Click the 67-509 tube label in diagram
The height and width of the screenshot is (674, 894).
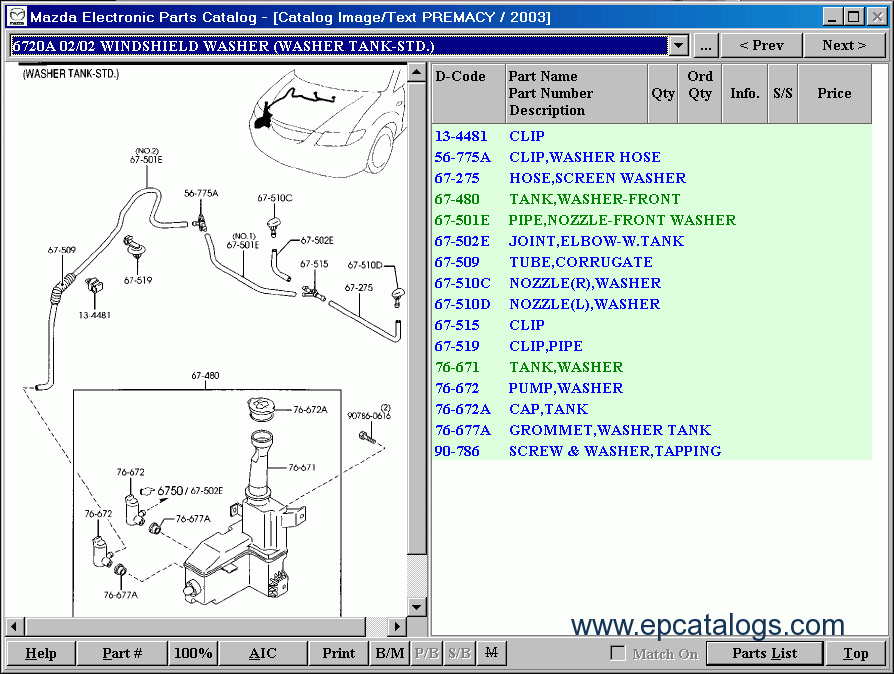click(62, 250)
